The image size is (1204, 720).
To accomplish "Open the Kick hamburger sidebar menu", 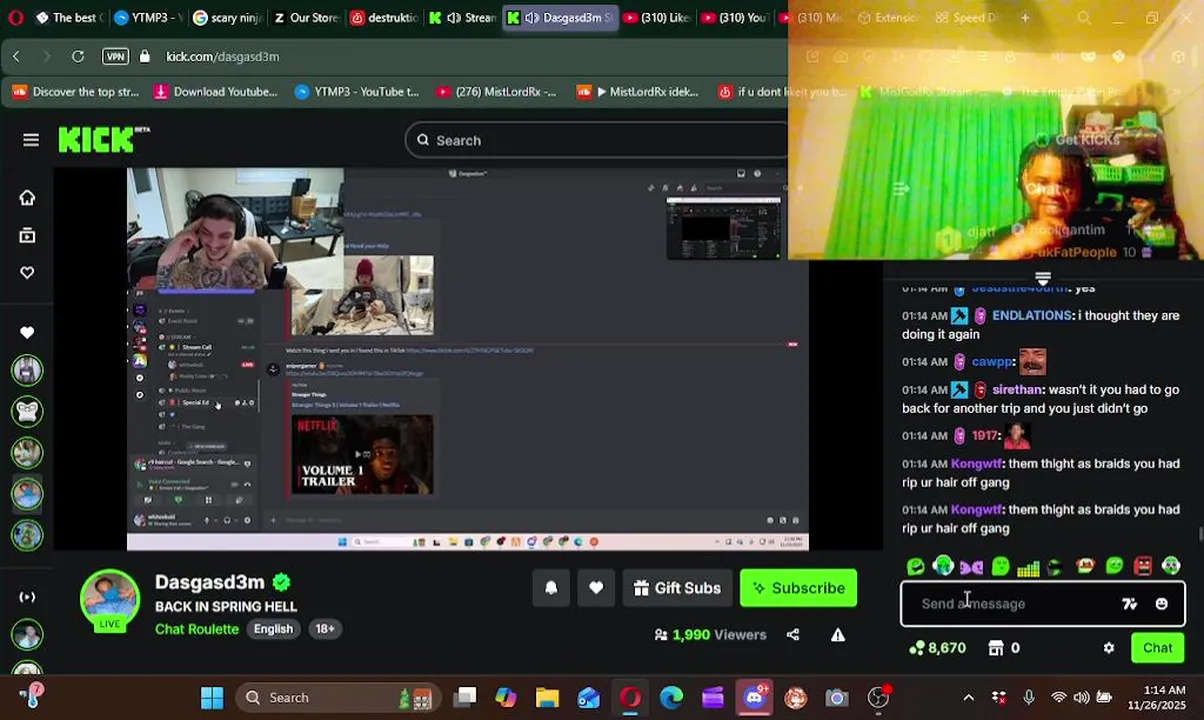I will coord(31,140).
